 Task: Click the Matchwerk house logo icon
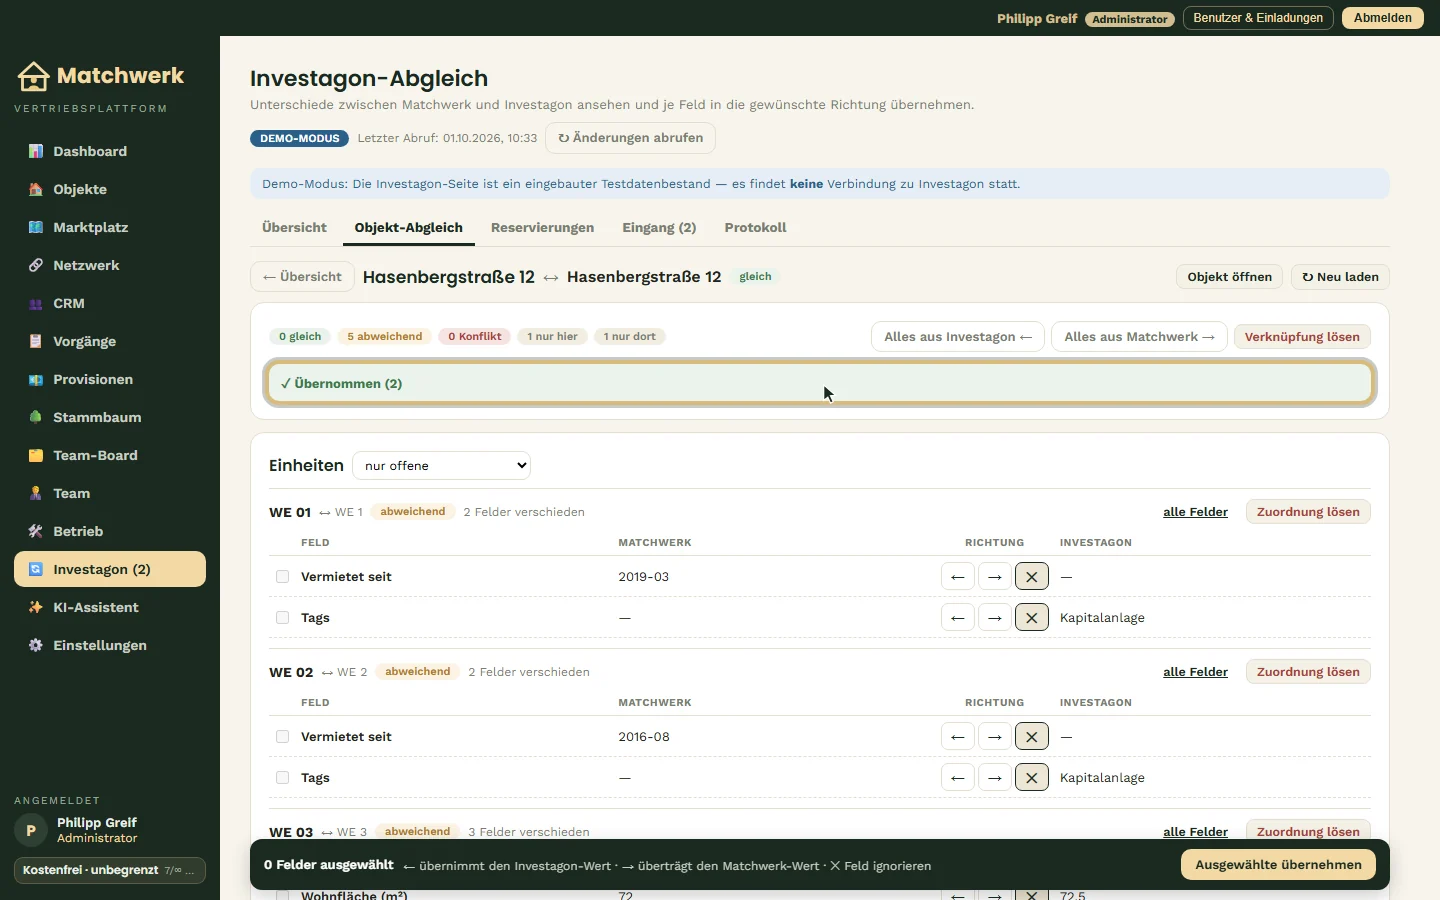33,76
